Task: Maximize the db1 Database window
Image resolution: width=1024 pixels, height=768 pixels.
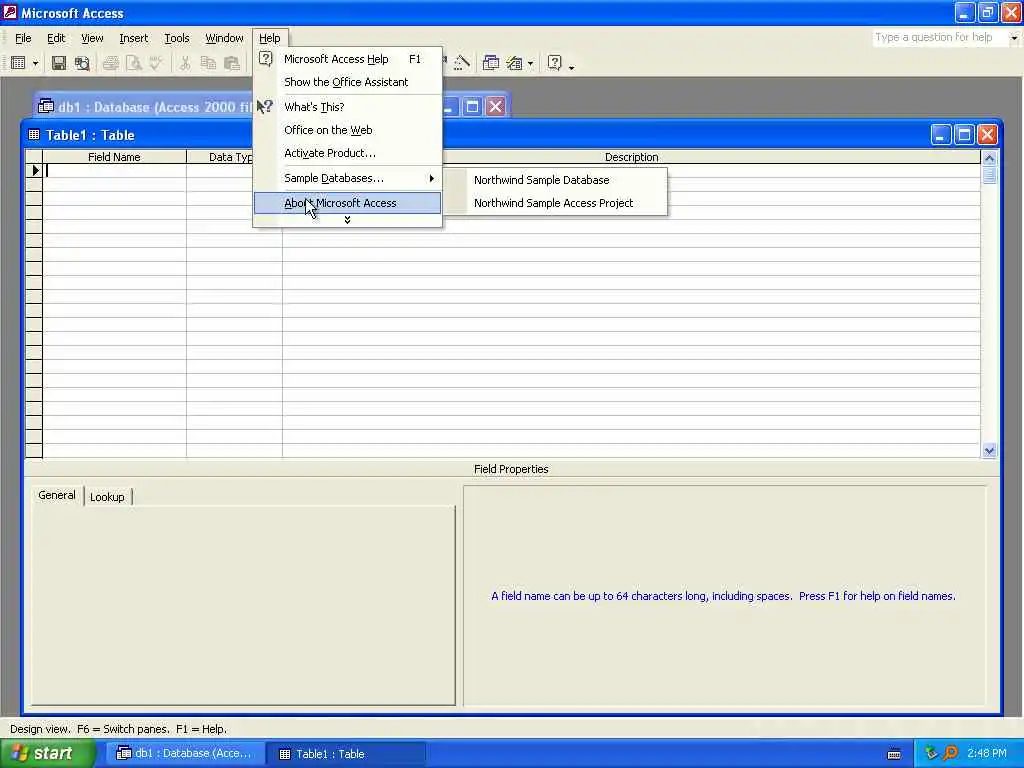Action: pyautogui.click(x=472, y=106)
